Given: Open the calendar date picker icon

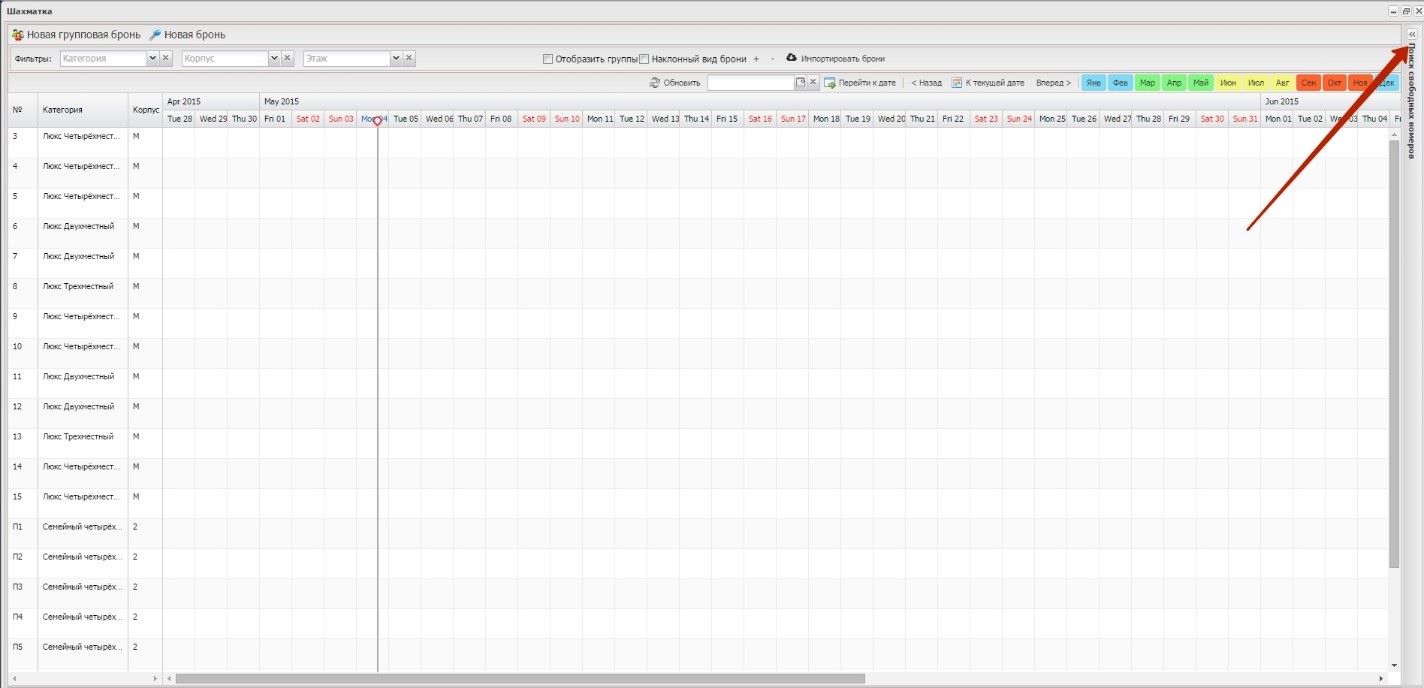Looking at the screenshot, I should click(x=800, y=83).
